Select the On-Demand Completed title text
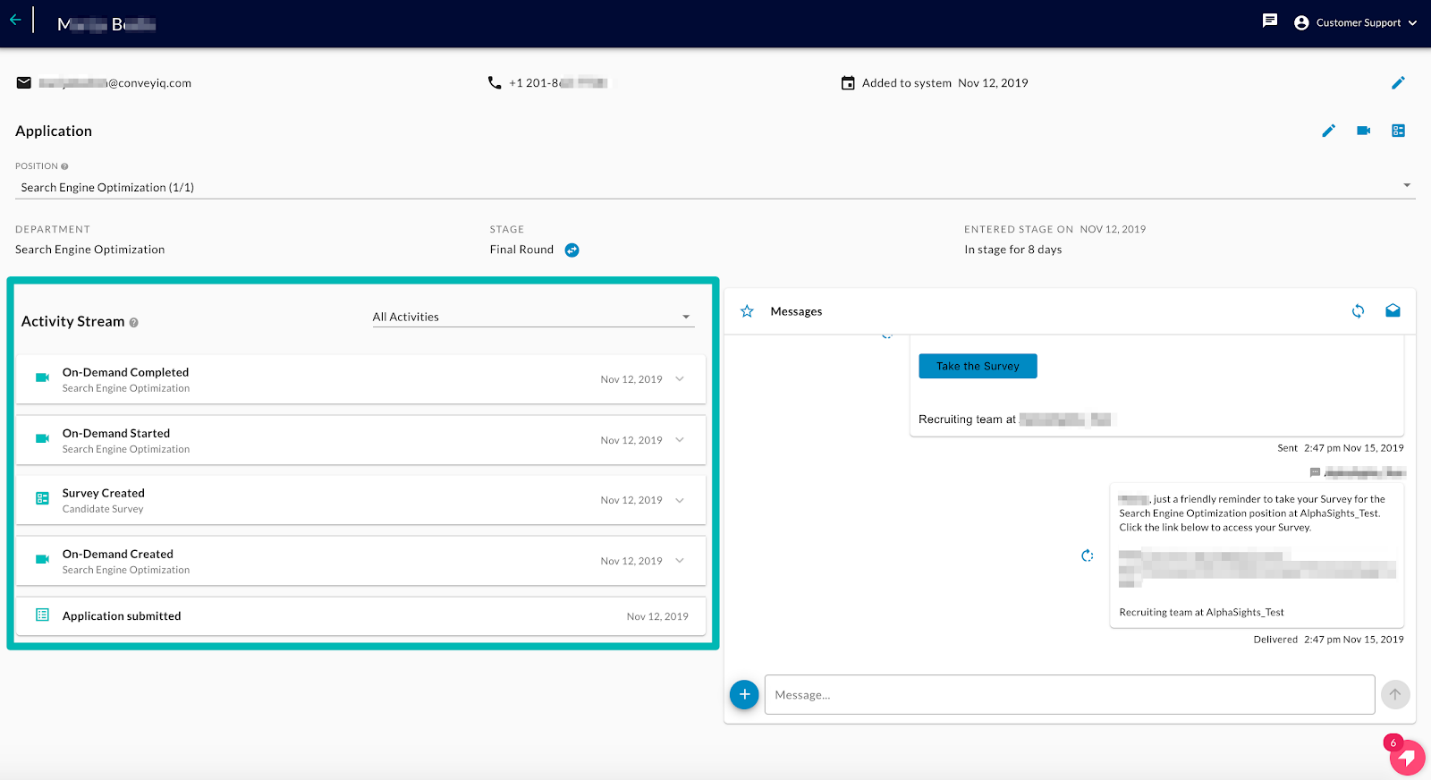This screenshot has width=1431, height=780. (x=126, y=372)
